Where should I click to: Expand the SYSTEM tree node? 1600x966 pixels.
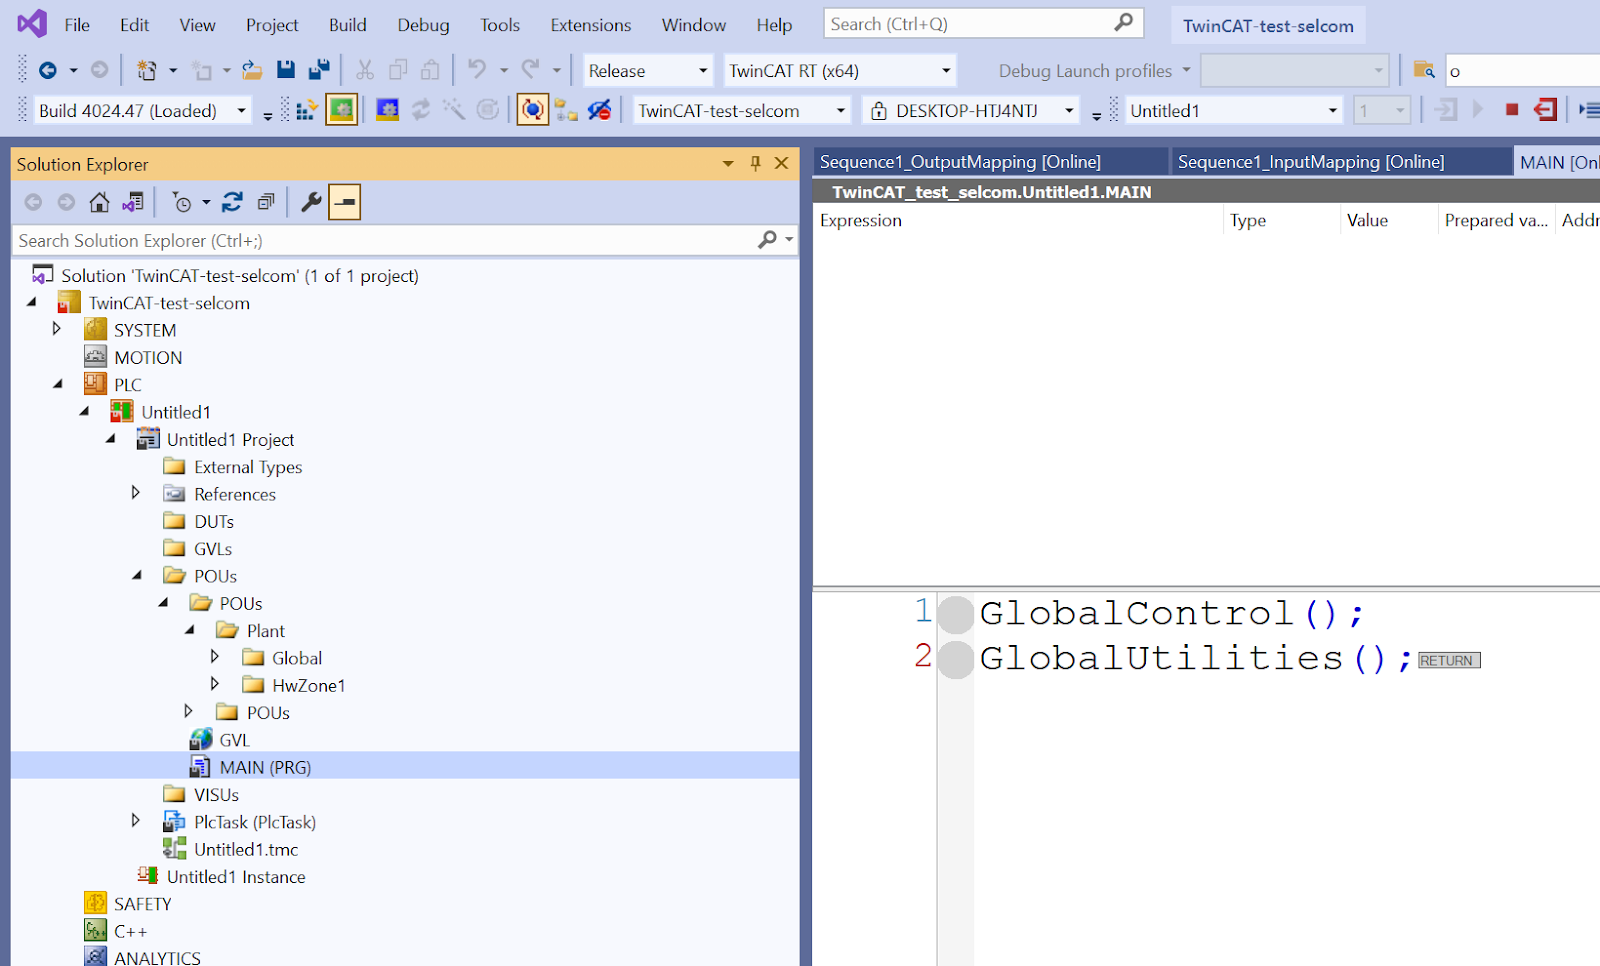[x=57, y=329]
